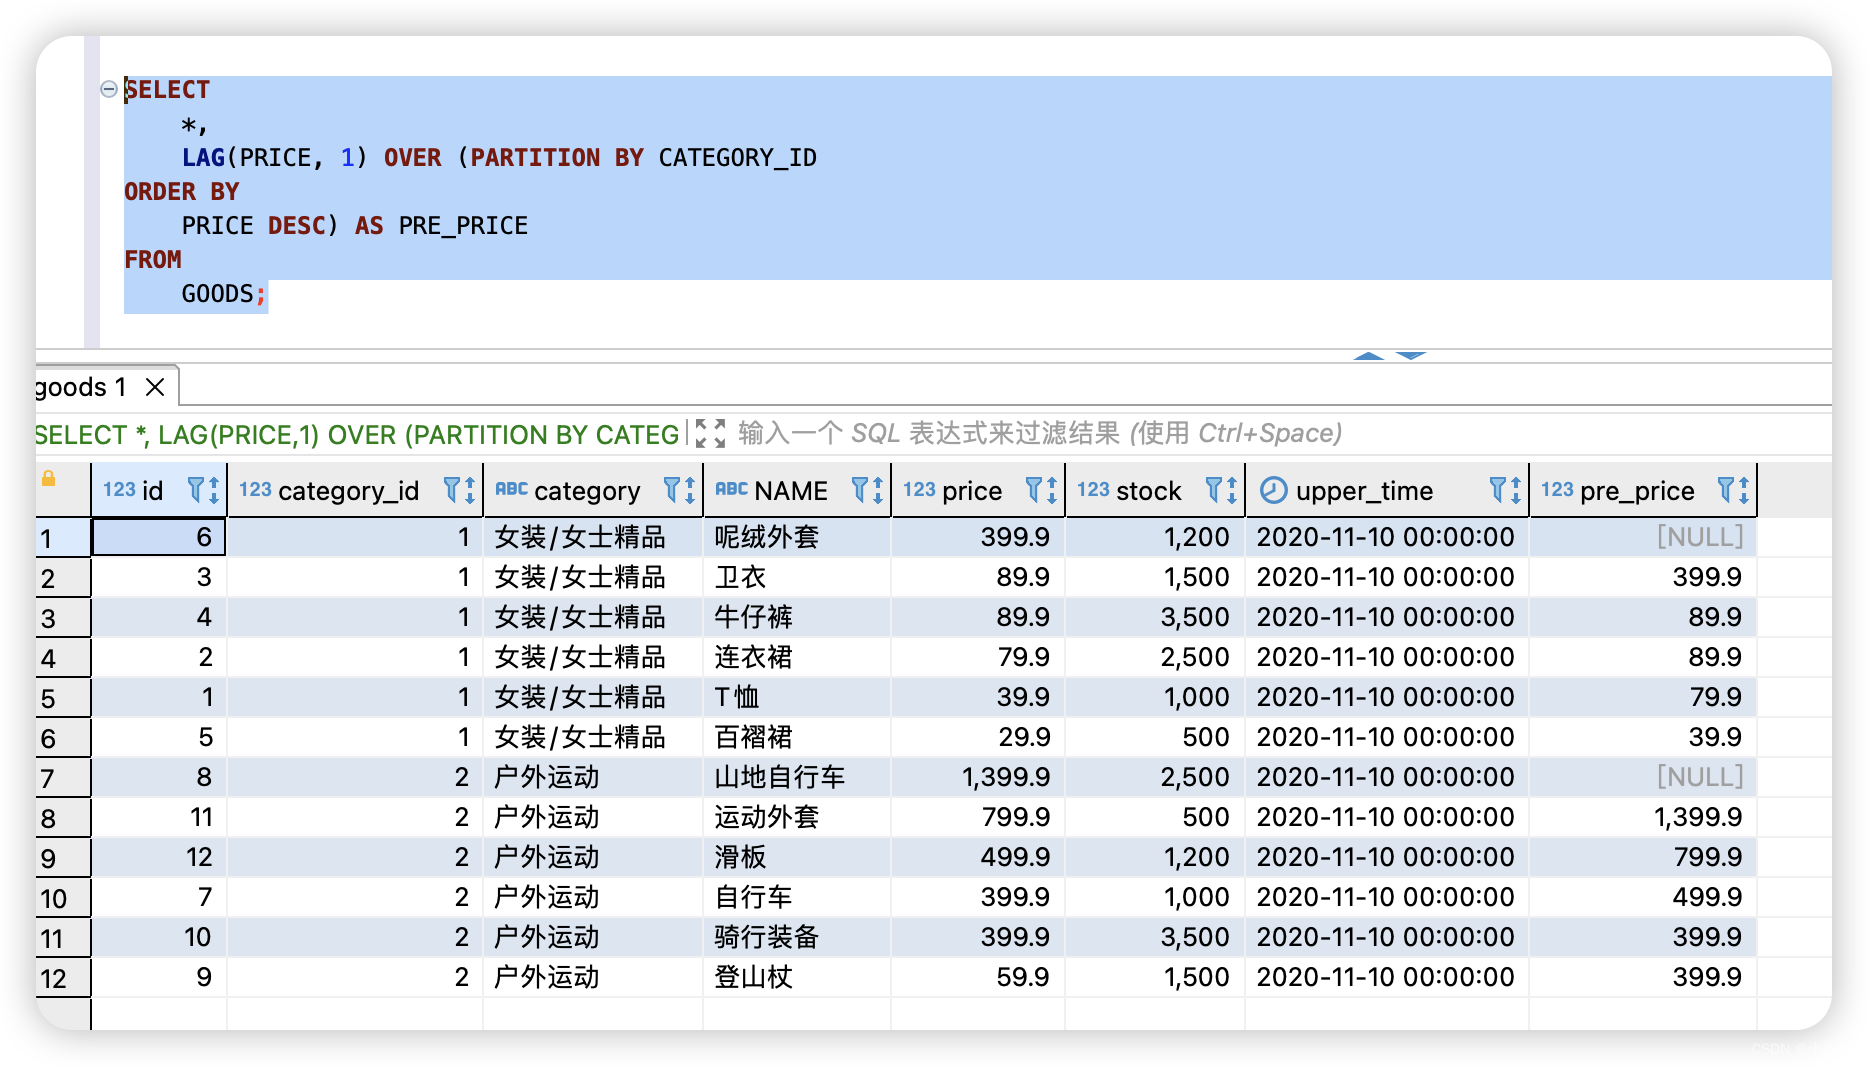
Task: Click the price cell 59.9
Action: [x=978, y=977]
